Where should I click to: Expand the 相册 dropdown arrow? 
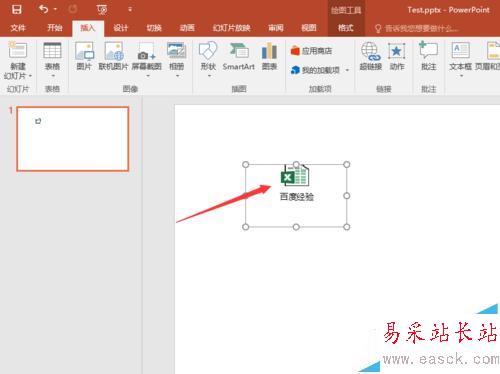tap(177, 76)
